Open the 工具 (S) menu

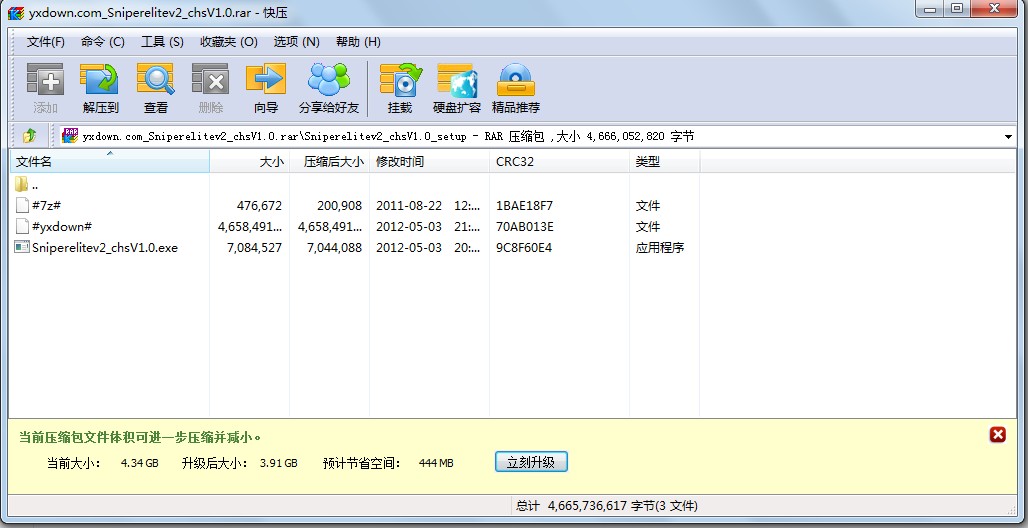[162, 42]
